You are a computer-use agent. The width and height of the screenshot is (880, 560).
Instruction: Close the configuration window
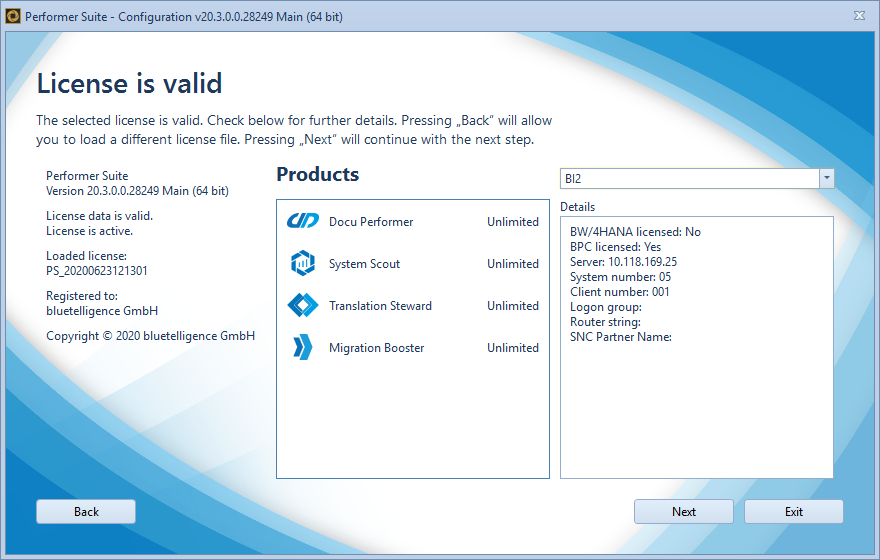click(x=859, y=15)
